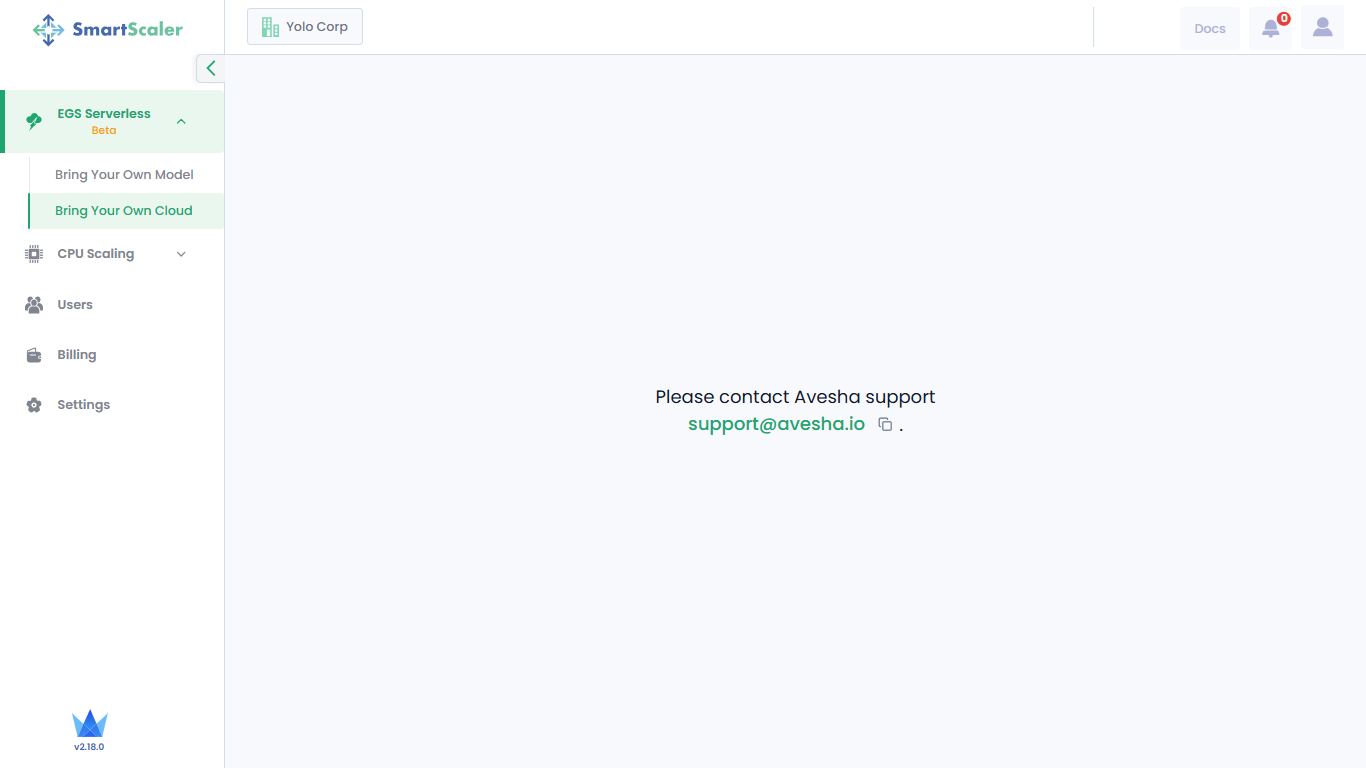Expand the CPU Scaling chevron

click(x=181, y=254)
